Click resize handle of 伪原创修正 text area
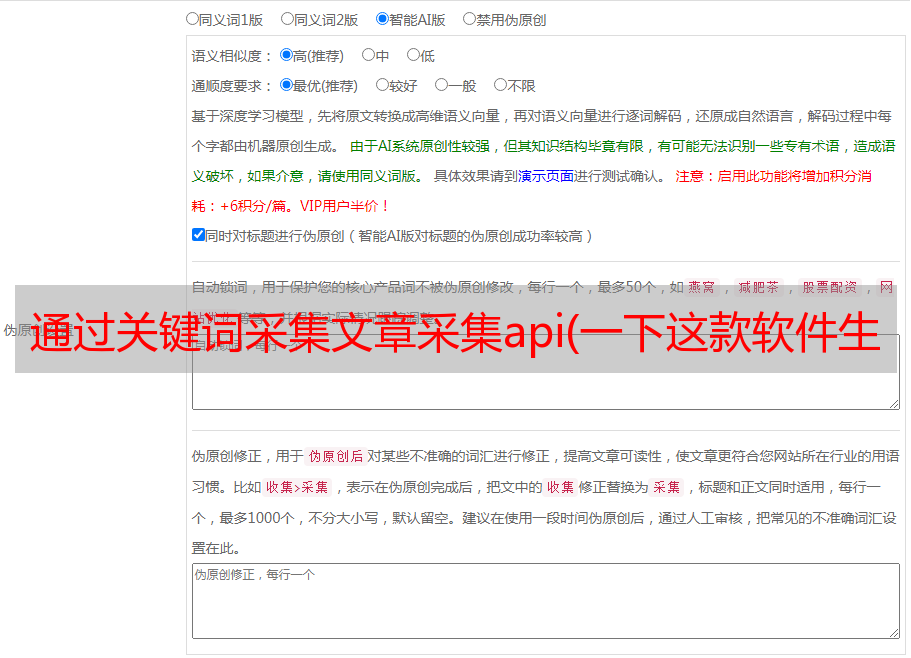The image size is (911, 658). [893, 632]
